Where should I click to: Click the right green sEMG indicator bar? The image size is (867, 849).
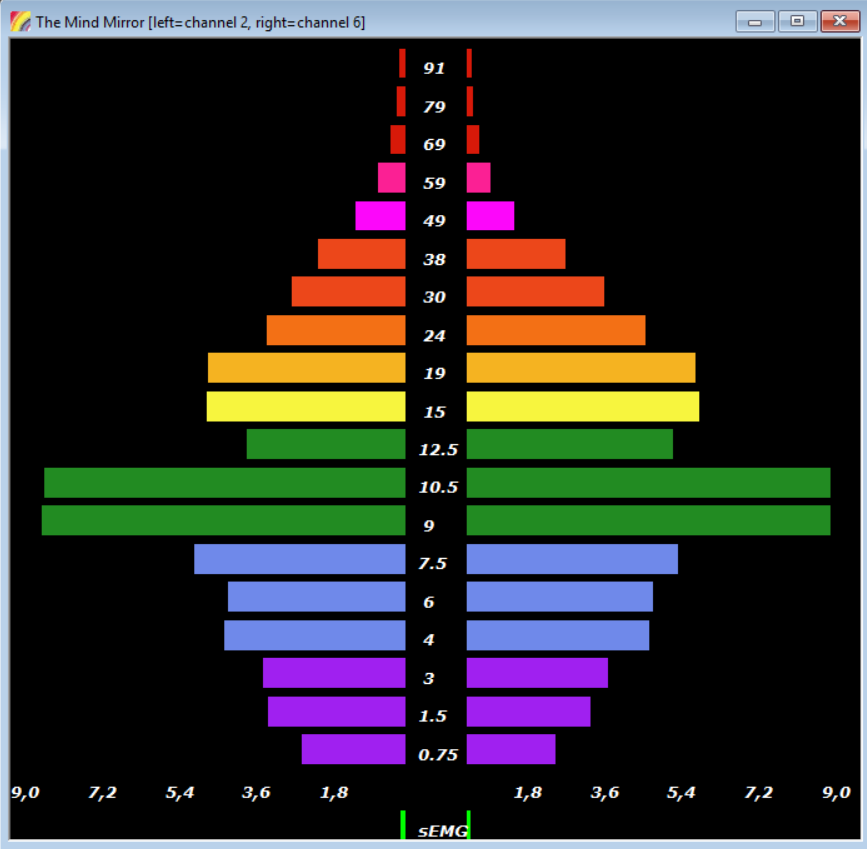pos(468,825)
